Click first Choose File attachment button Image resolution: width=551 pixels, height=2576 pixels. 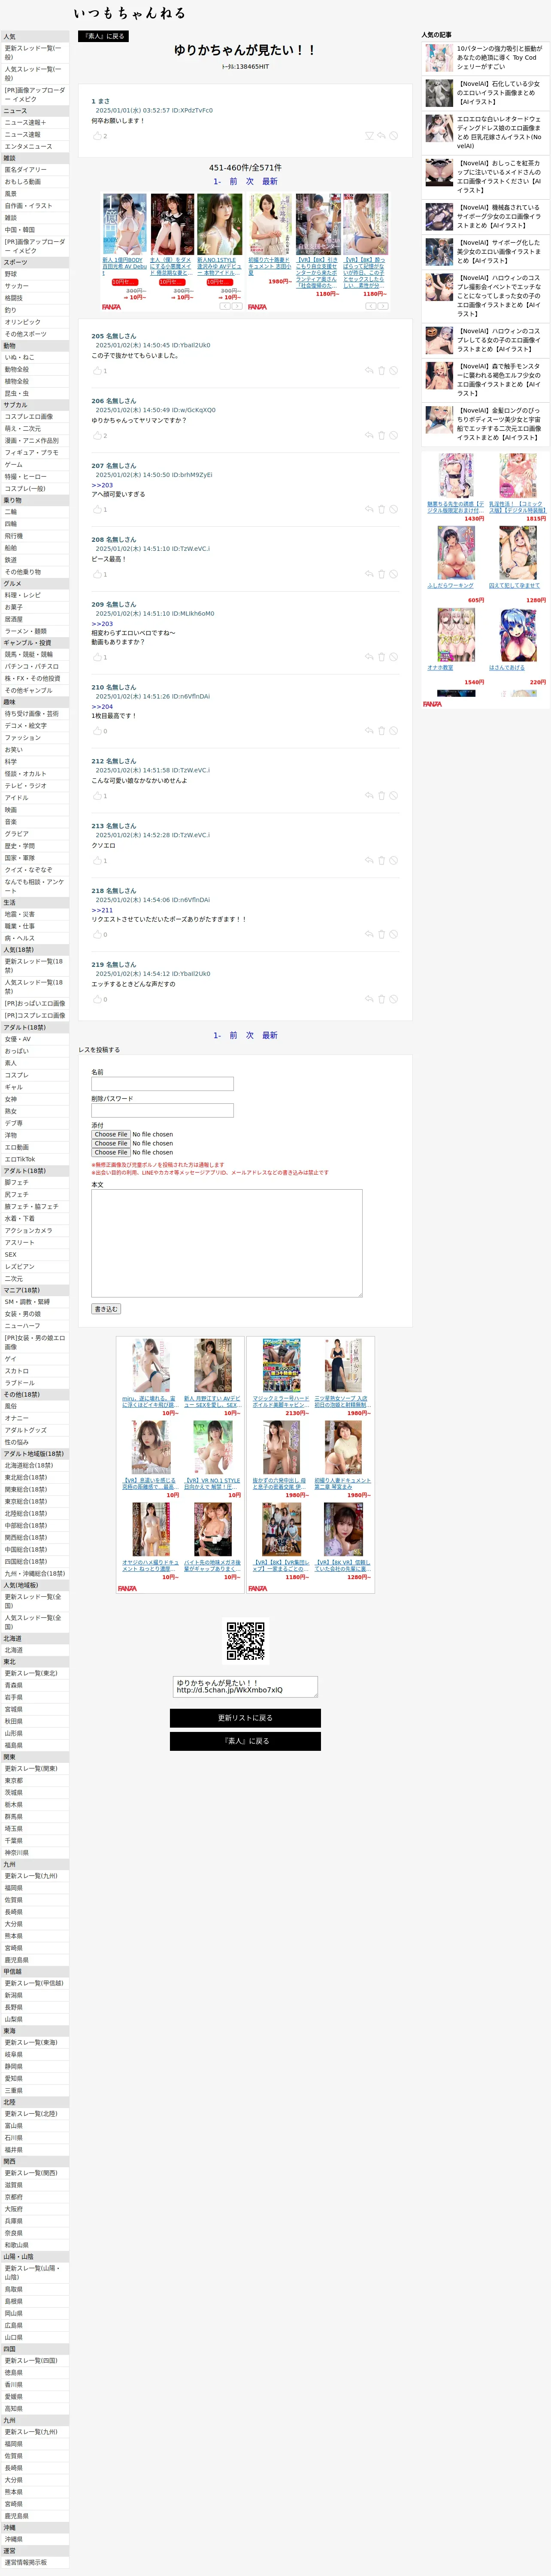click(111, 1135)
